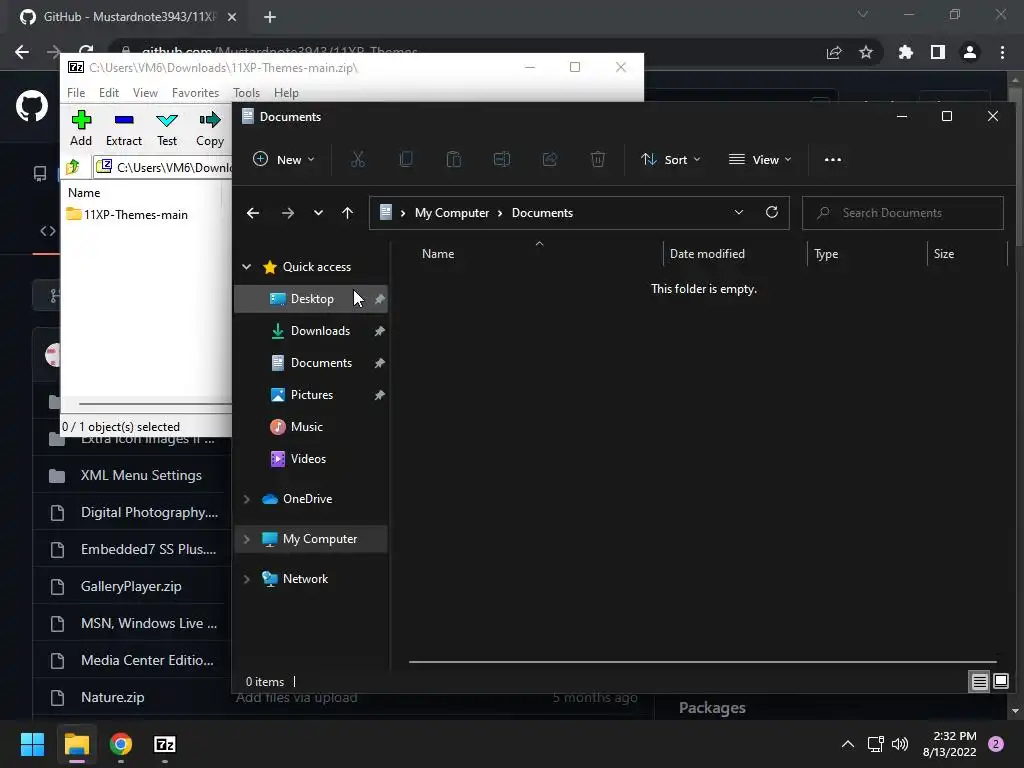
Task: Select Music in Quick access
Action: pos(311,427)
